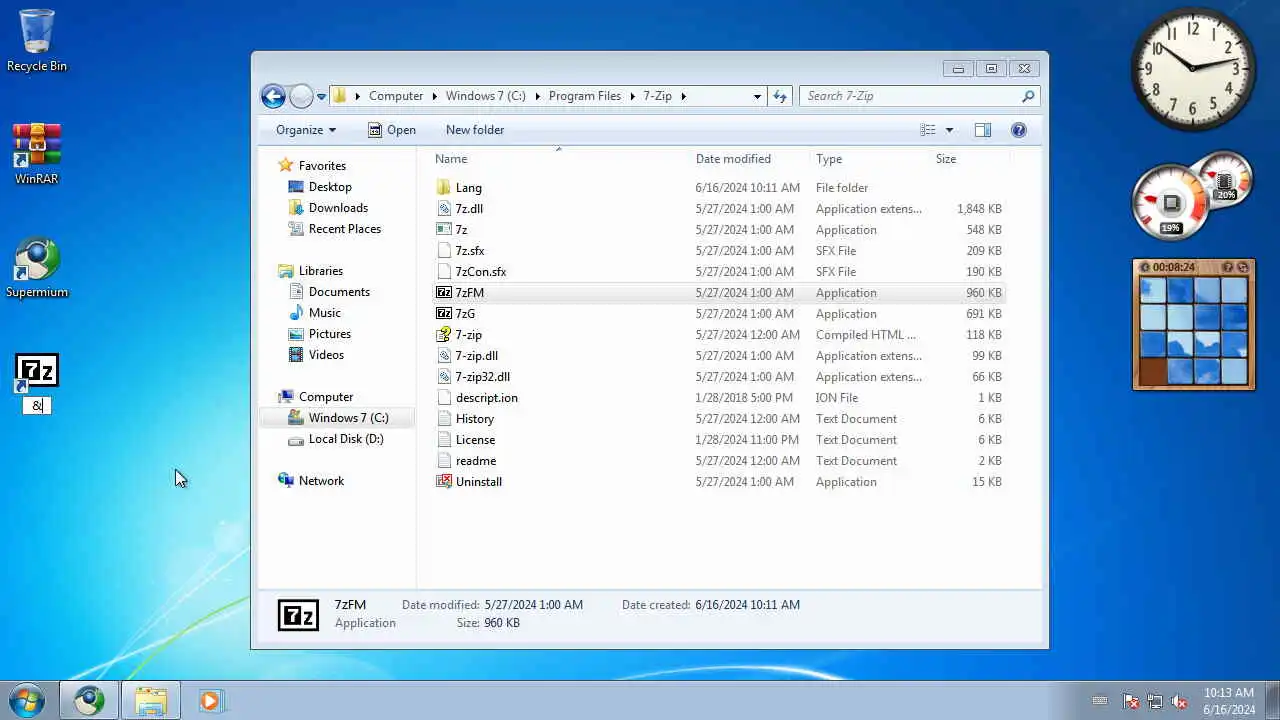Click the Forward navigation arrow in Explorer
1280x720 pixels.
click(301, 96)
